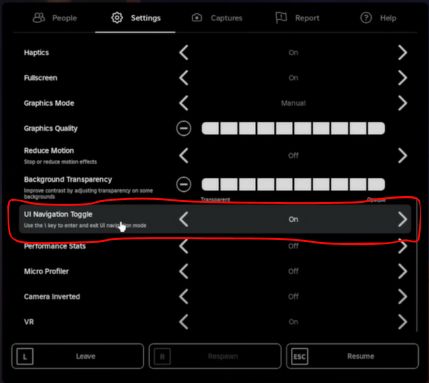Click the Graphics Mode 'Manual' value
The image size is (429, 383).
click(x=293, y=103)
